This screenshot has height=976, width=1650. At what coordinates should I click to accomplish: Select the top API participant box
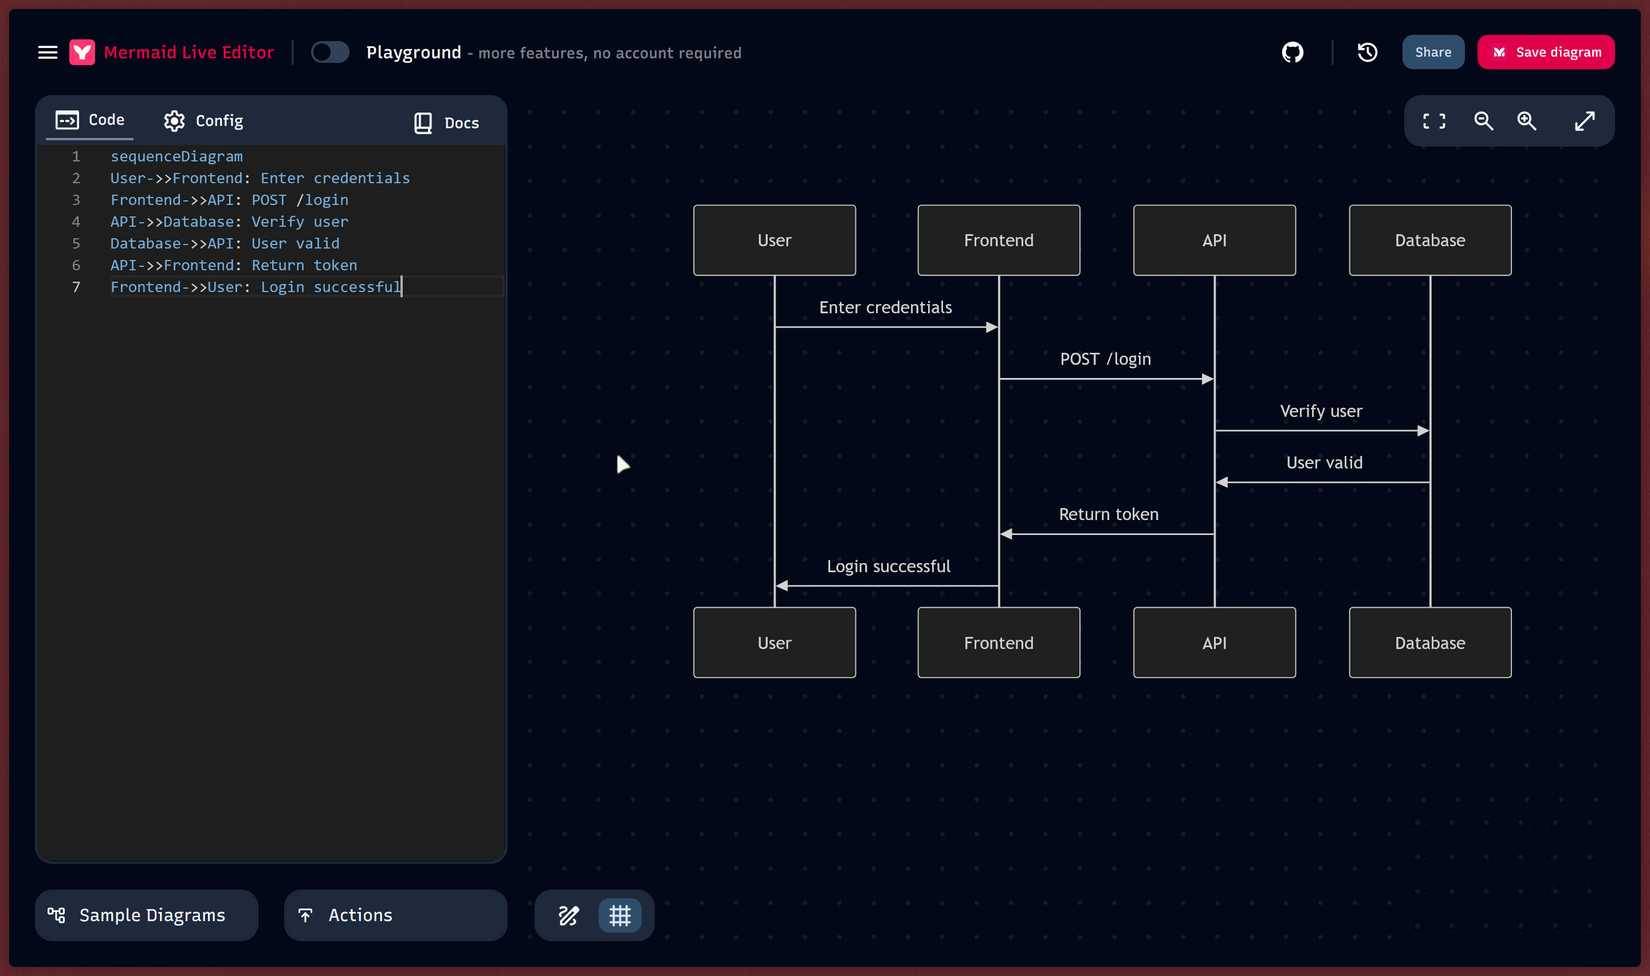pos(1215,240)
